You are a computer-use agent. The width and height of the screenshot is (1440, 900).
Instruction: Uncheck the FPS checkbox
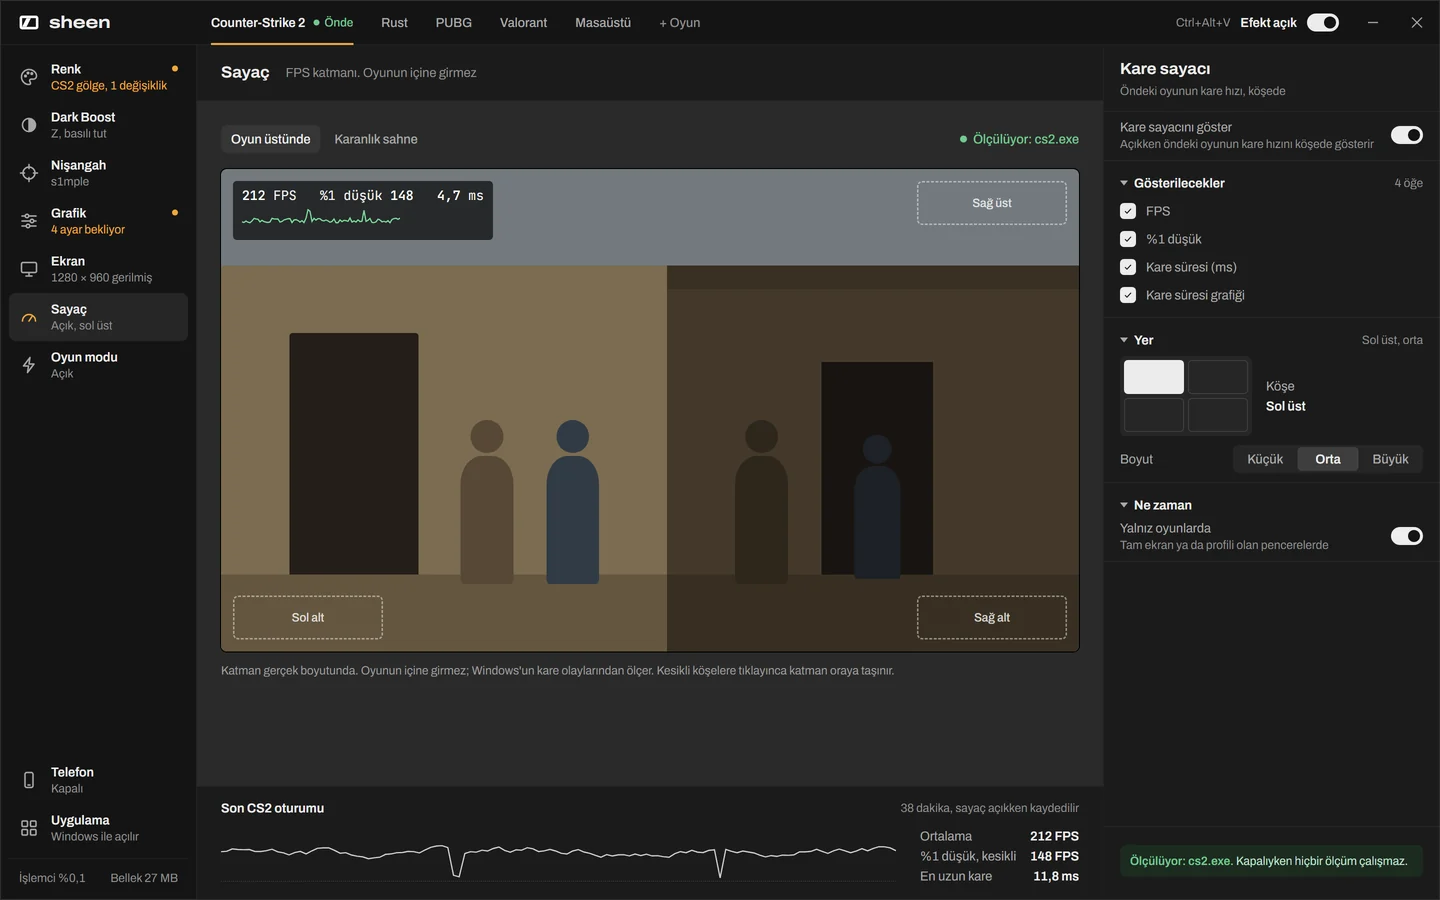pyautogui.click(x=1128, y=211)
